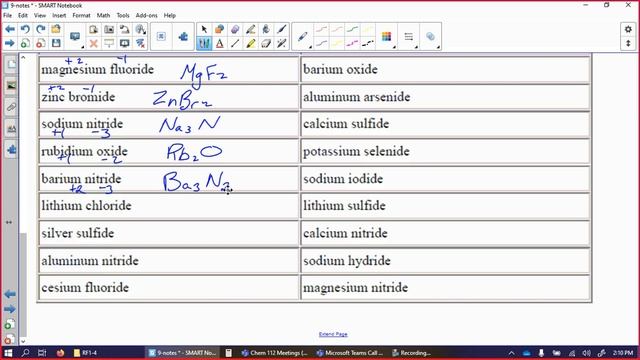Save the notebook with the floppy disk icon
Image resolution: width=640 pixels, height=360 pixels.
click(x=56, y=43)
